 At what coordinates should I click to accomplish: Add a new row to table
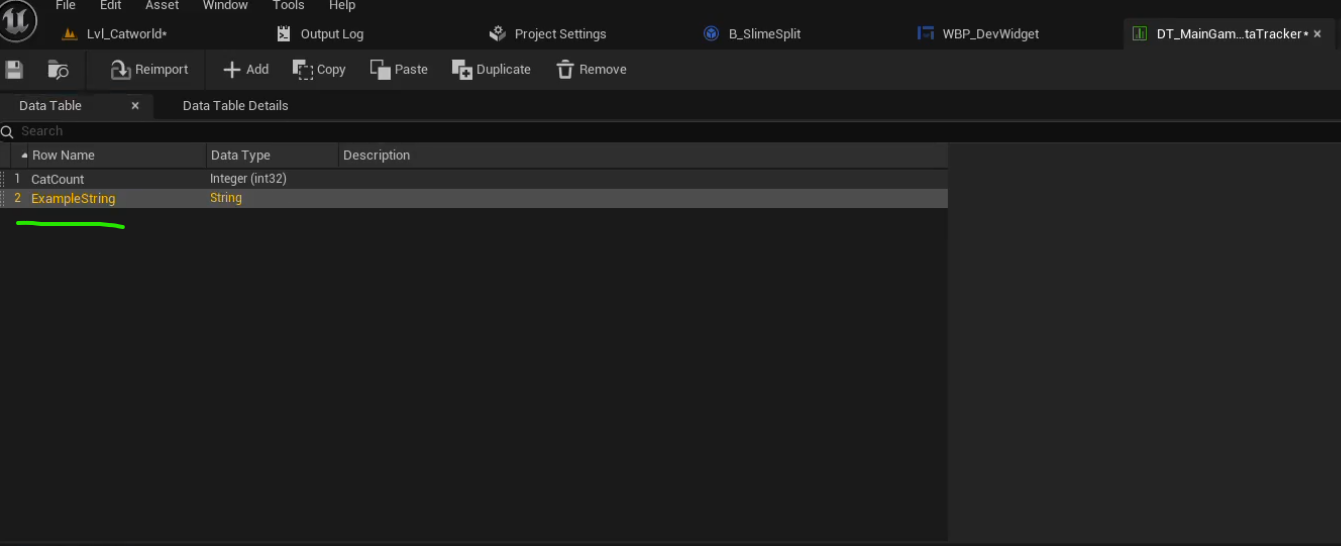click(245, 69)
